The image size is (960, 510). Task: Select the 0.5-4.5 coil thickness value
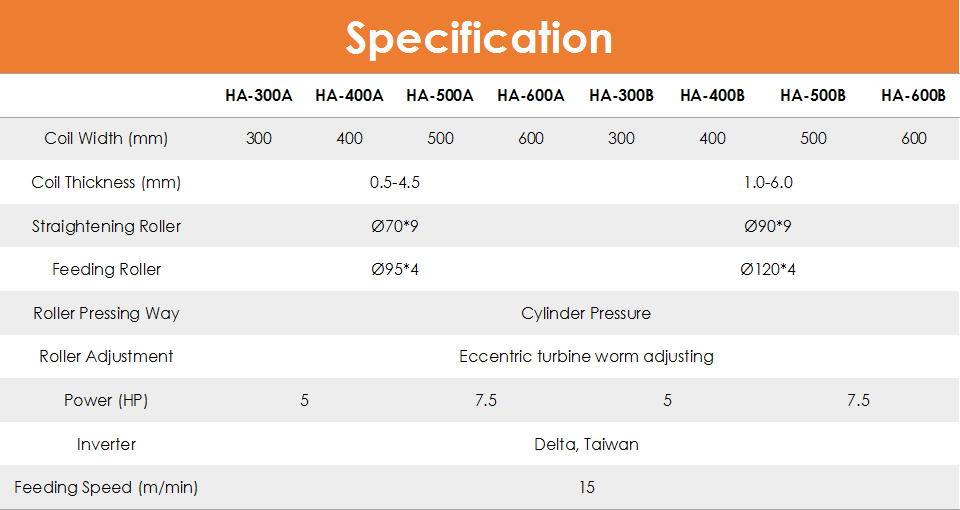[395, 182]
